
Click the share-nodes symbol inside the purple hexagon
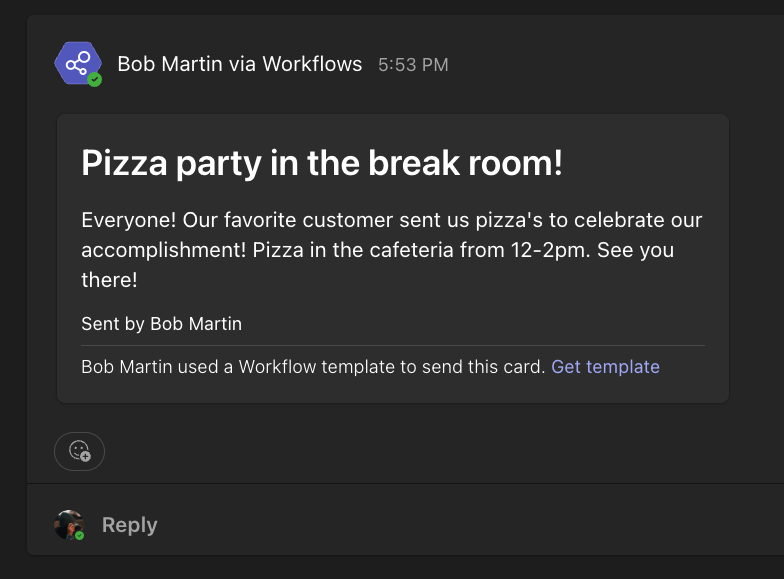(x=78, y=63)
